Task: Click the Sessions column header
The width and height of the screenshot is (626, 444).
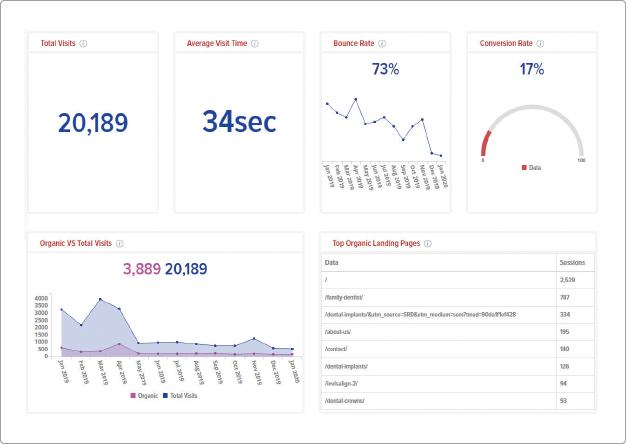Action: point(575,263)
